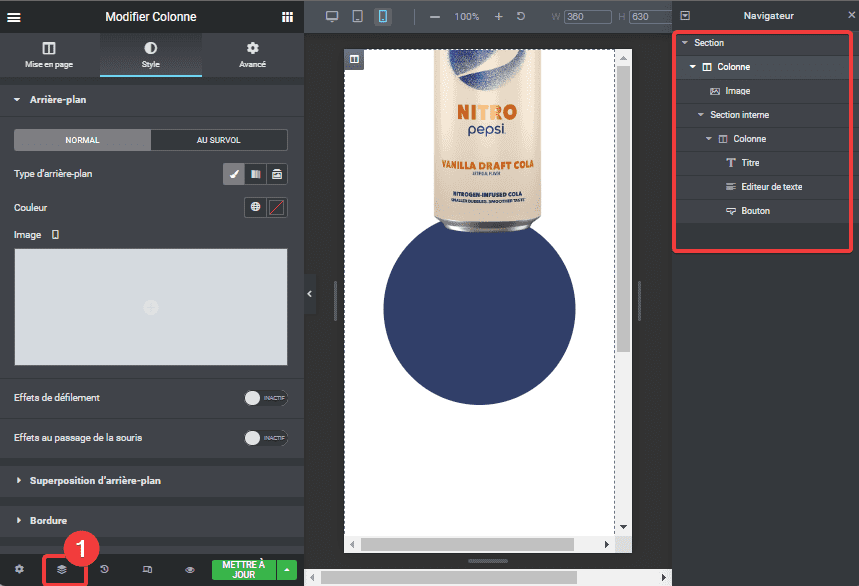Click the Titre widget icon in Navigateur
The height and width of the screenshot is (586, 859).
point(731,163)
